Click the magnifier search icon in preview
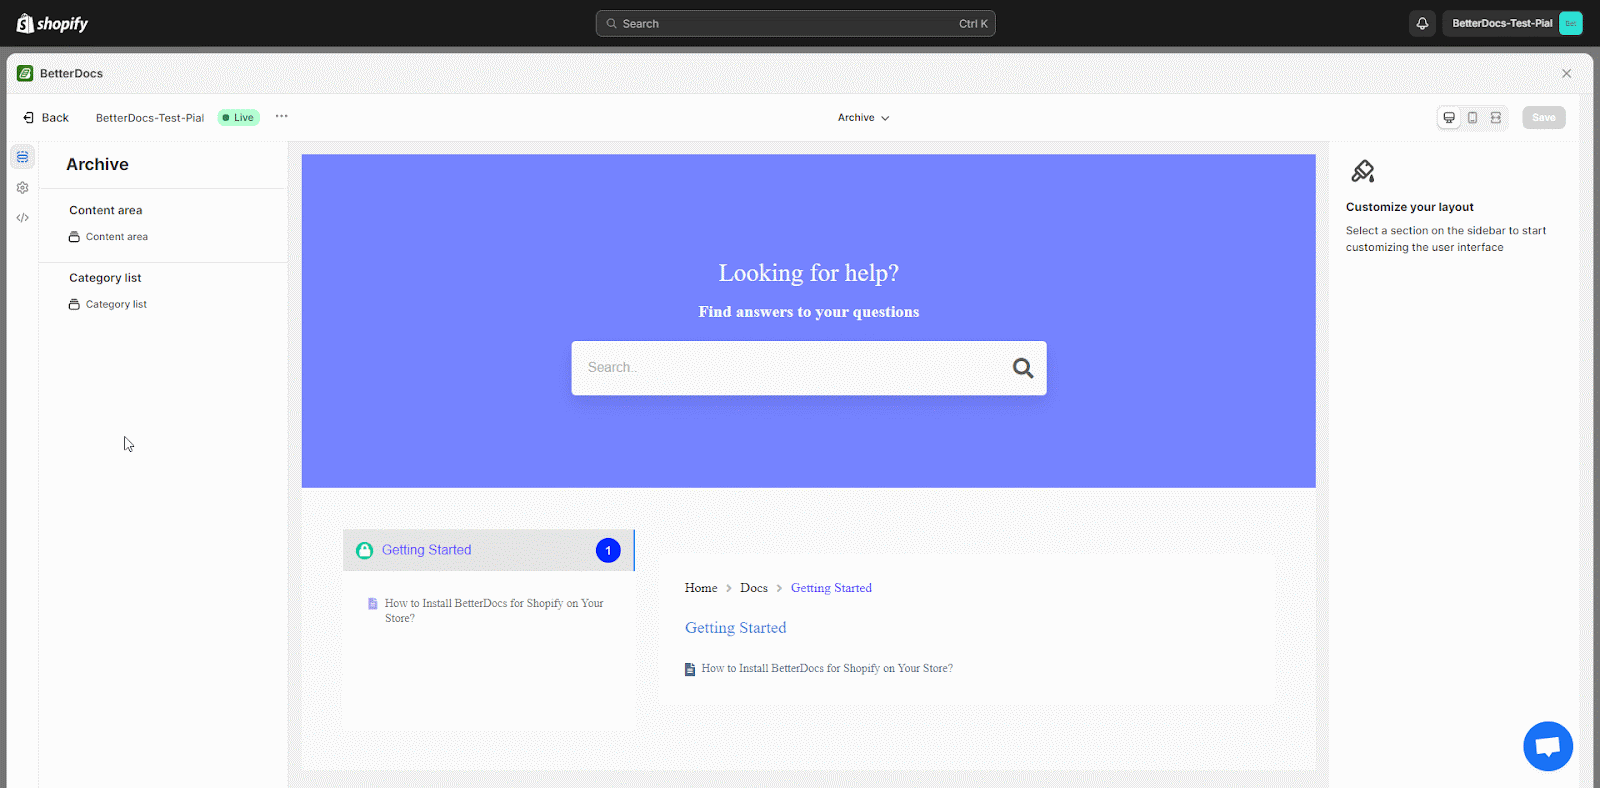Image resolution: width=1600 pixels, height=788 pixels. [1022, 368]
